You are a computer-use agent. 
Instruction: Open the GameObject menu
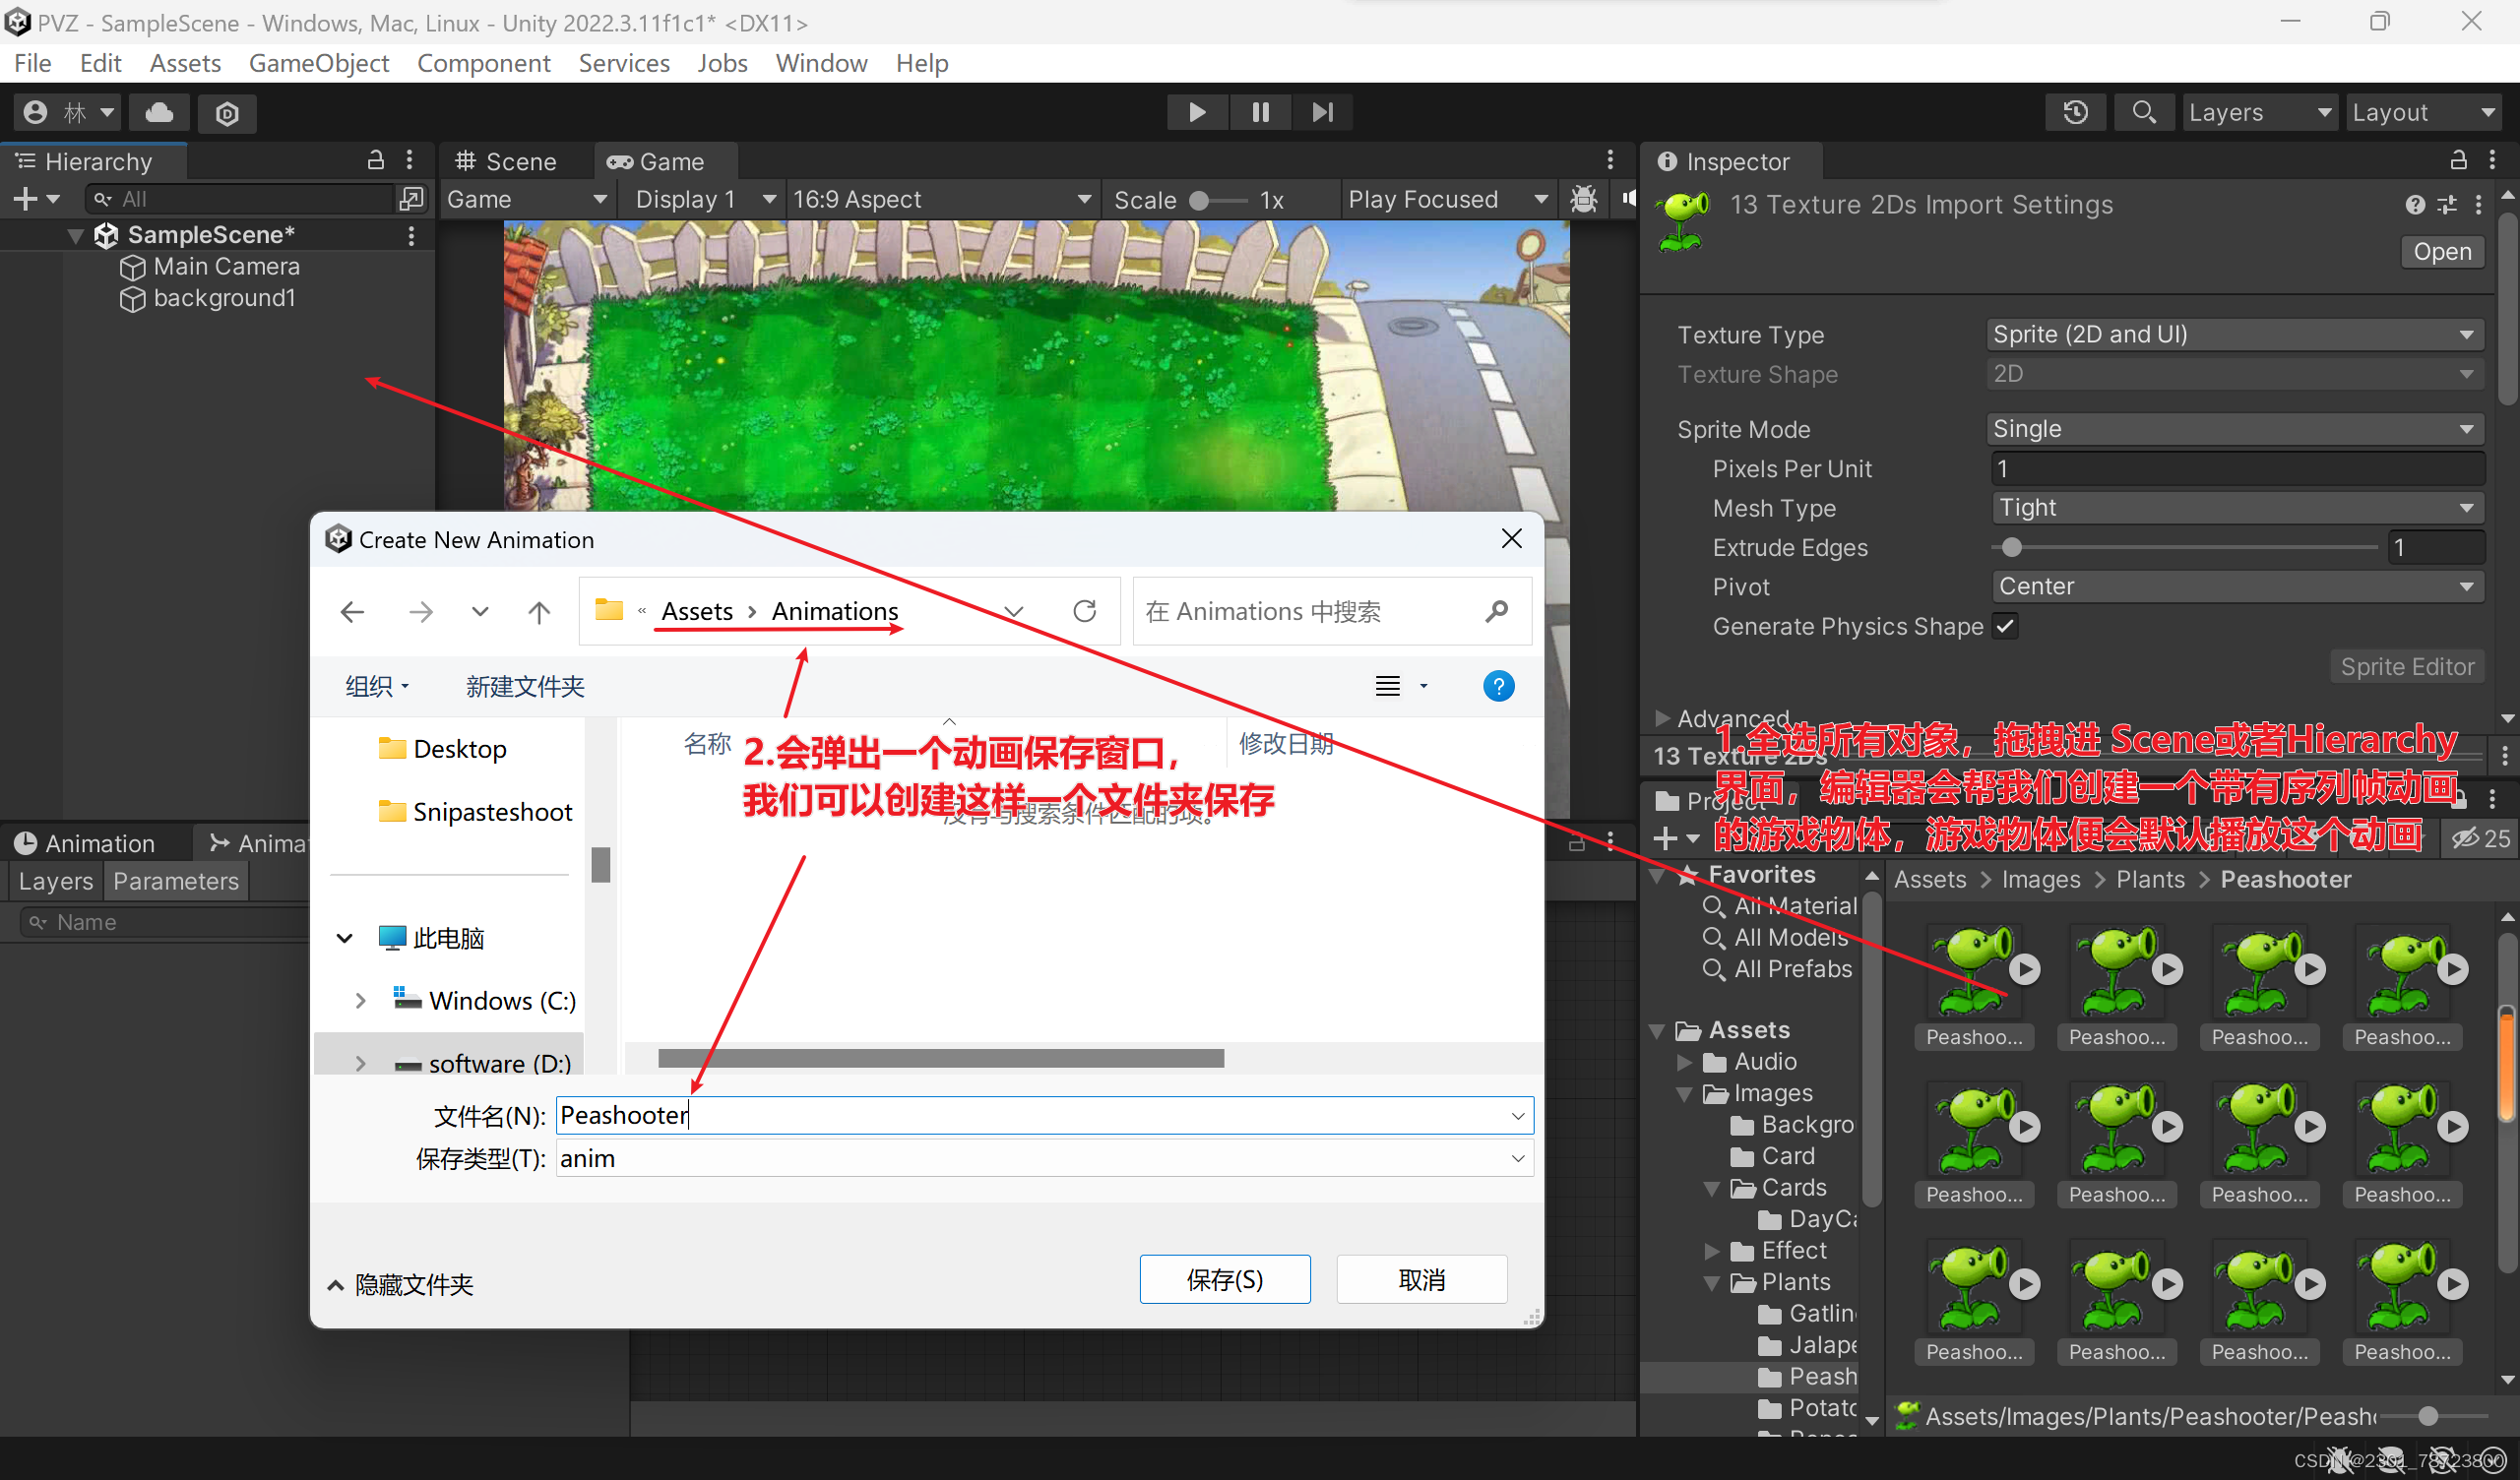pyautogui.click(x=318, y=63)
